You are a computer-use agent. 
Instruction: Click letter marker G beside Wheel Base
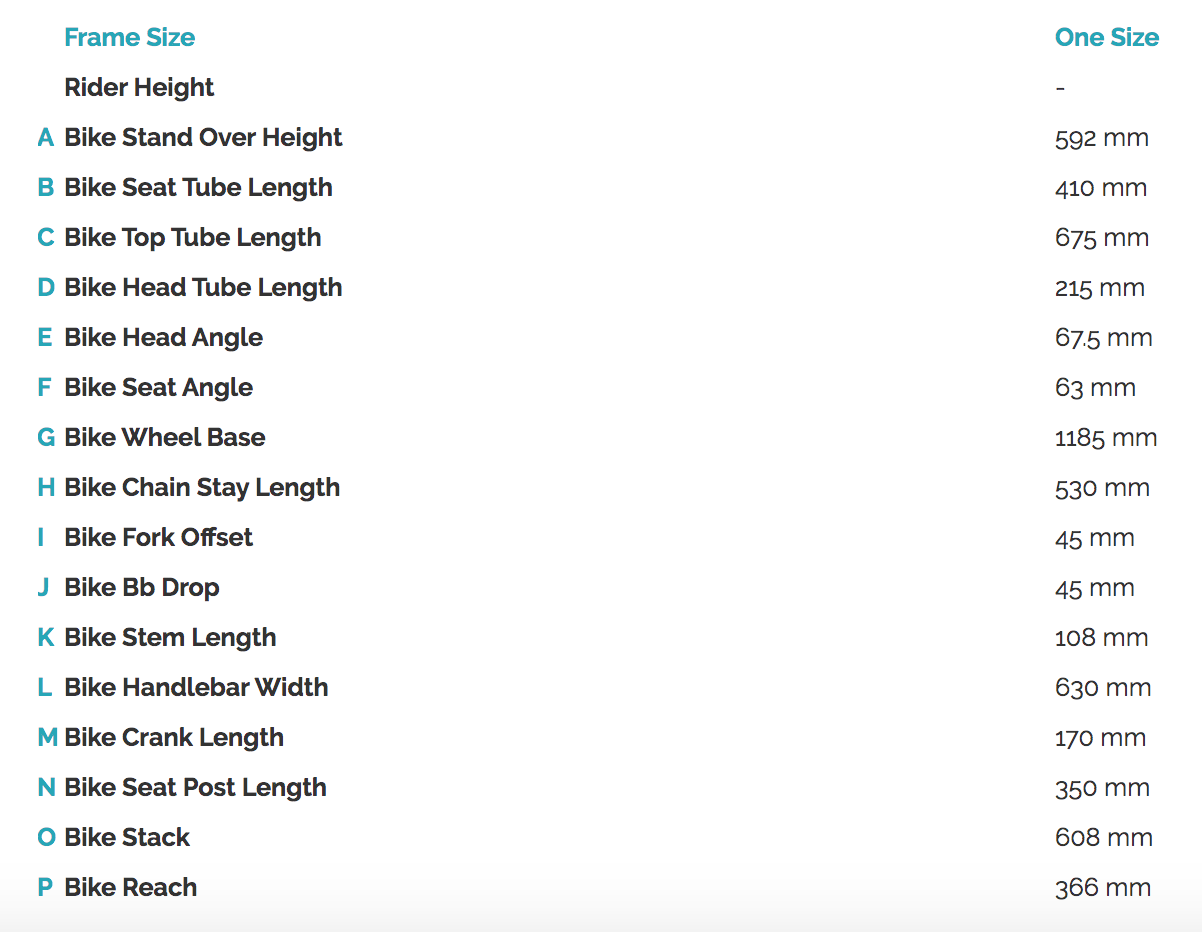[46, 438]
